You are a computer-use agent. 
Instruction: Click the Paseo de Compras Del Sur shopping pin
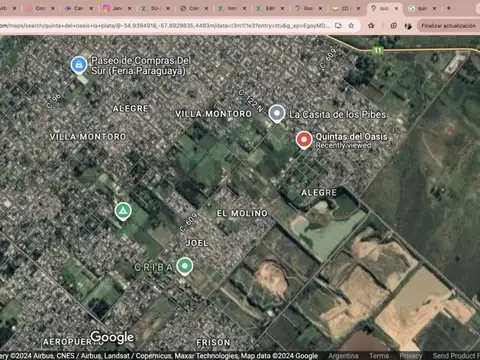pos(79,65)
